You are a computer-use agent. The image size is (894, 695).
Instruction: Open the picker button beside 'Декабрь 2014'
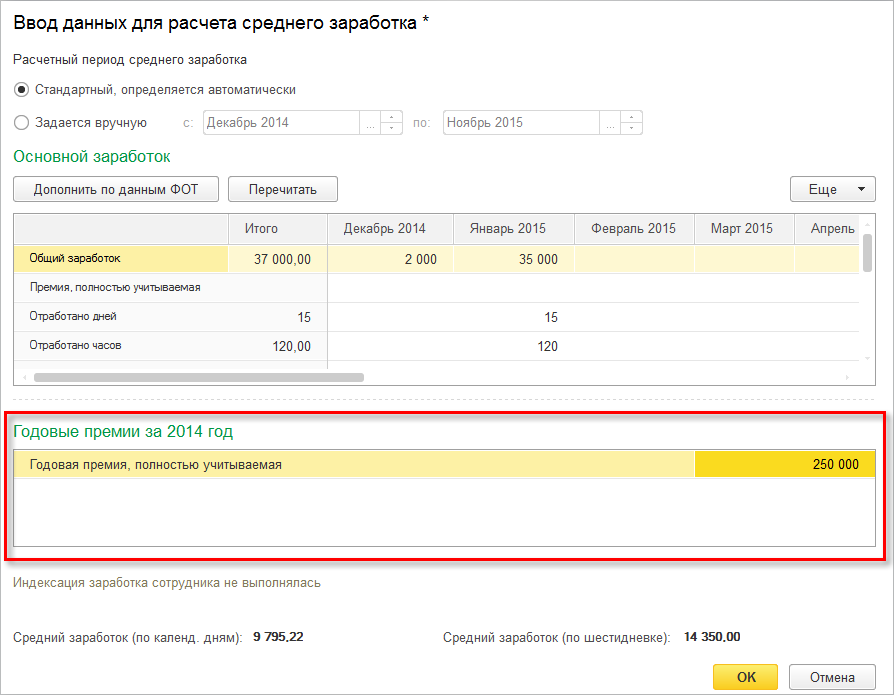point(370,123)
